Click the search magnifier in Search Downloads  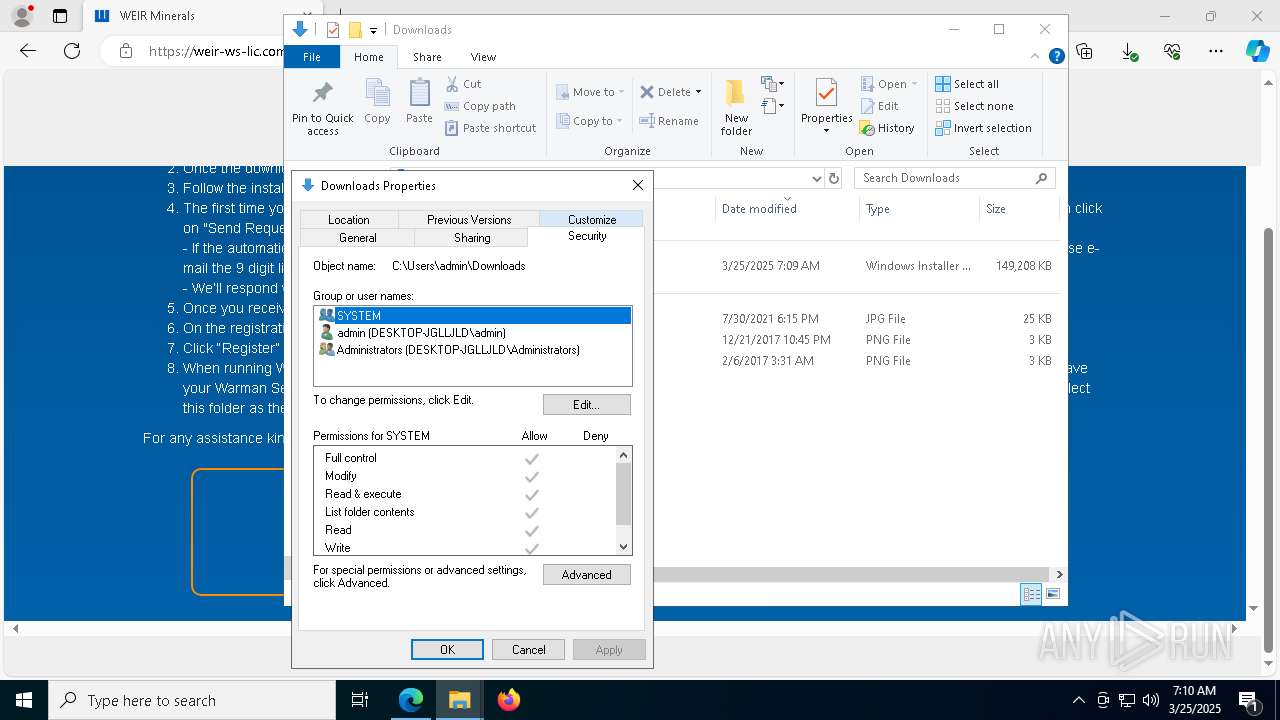click(1041, 178)
